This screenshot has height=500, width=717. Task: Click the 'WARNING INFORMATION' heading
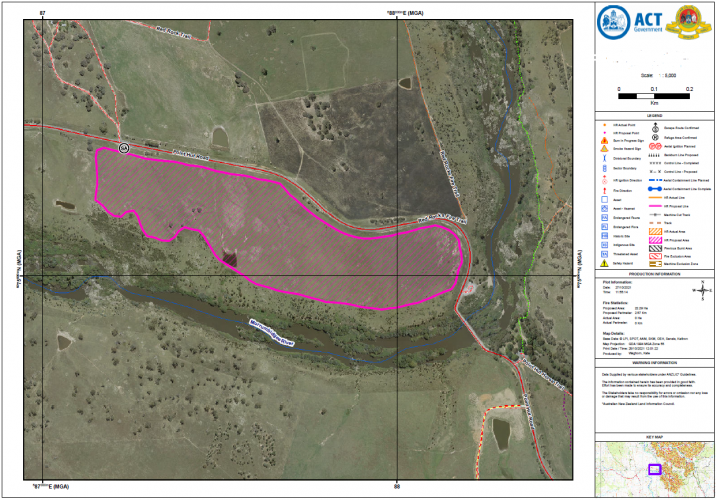tap(654, 363)
